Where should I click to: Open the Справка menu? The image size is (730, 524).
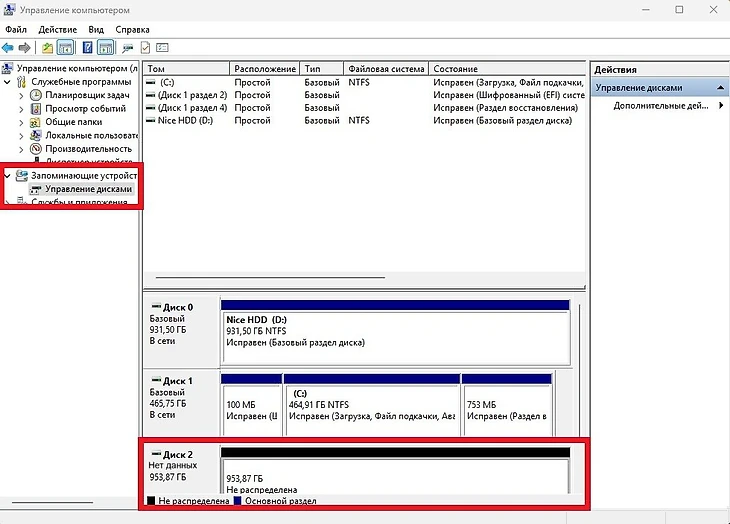(x=132, y=30)
